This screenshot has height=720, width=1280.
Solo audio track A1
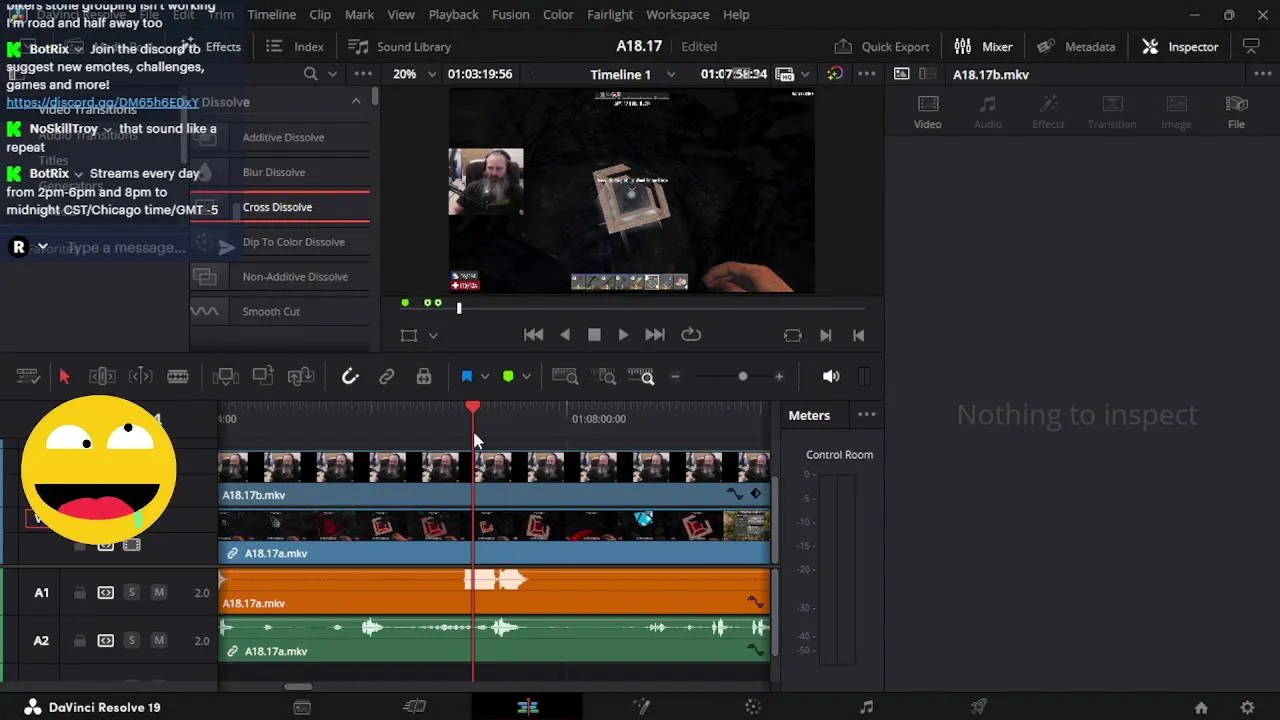coord(131,592)
